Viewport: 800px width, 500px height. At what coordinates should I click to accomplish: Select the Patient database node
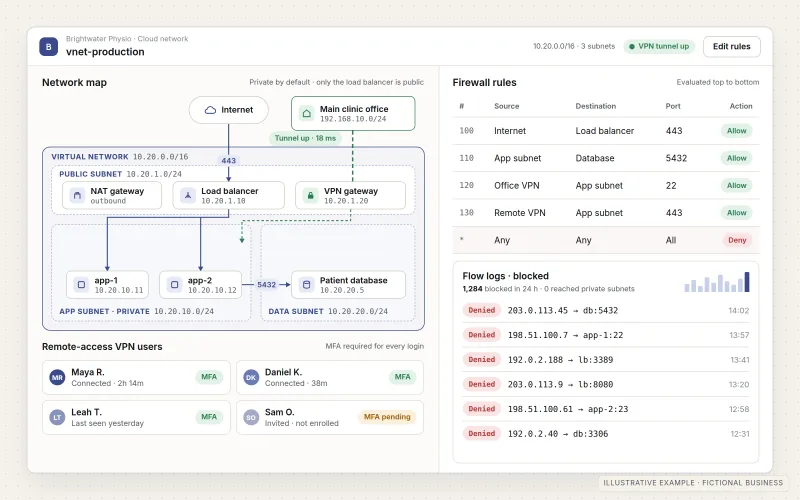pyautogui.click(x=348, y=285)
